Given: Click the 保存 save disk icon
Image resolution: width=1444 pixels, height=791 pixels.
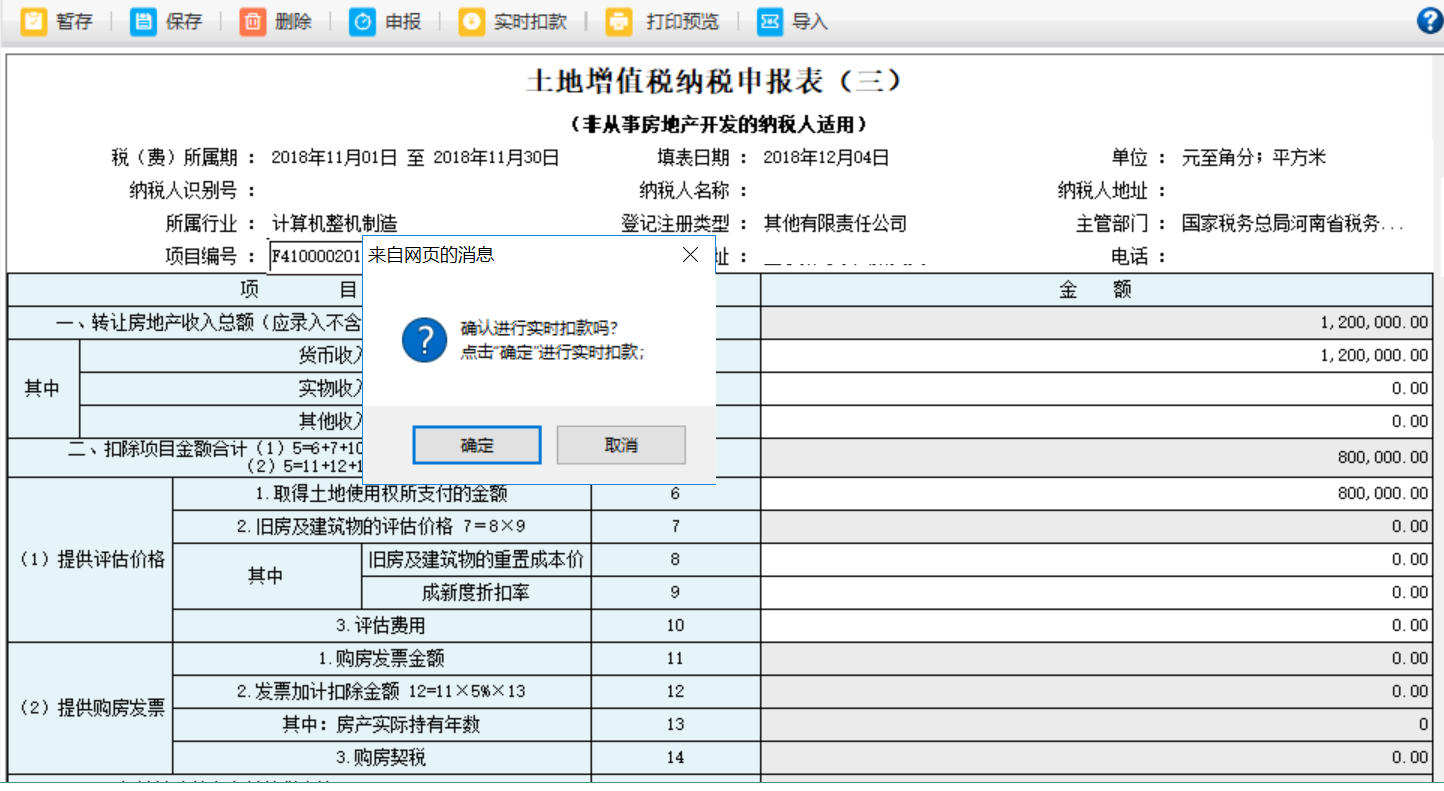Looking at the screenshot, I should pos(144,22).
